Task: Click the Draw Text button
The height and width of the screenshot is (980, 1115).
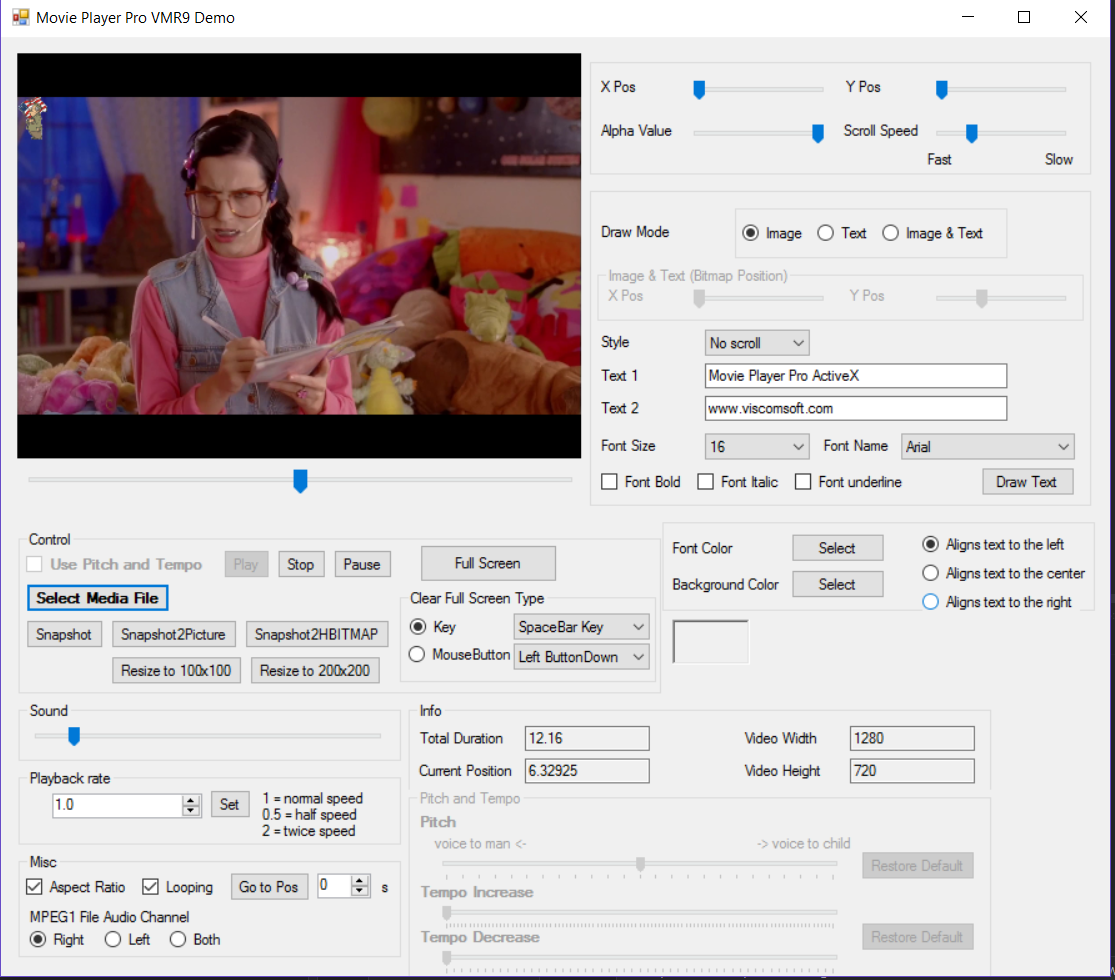Action: point(1027,481)
